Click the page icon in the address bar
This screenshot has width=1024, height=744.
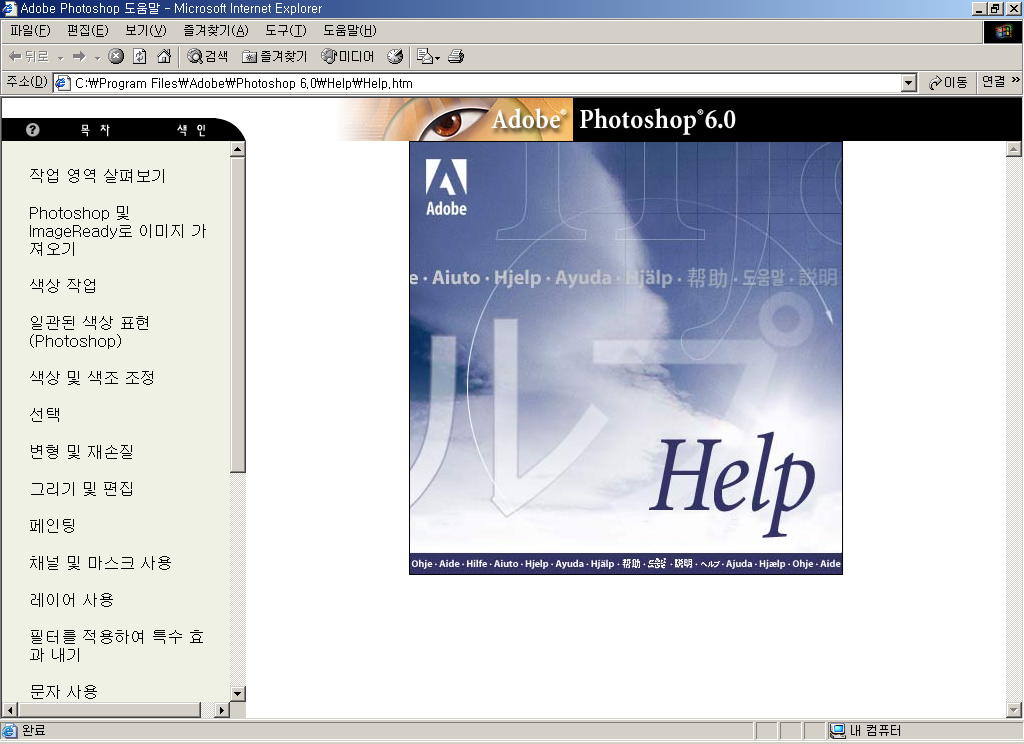tap(63, 83)
